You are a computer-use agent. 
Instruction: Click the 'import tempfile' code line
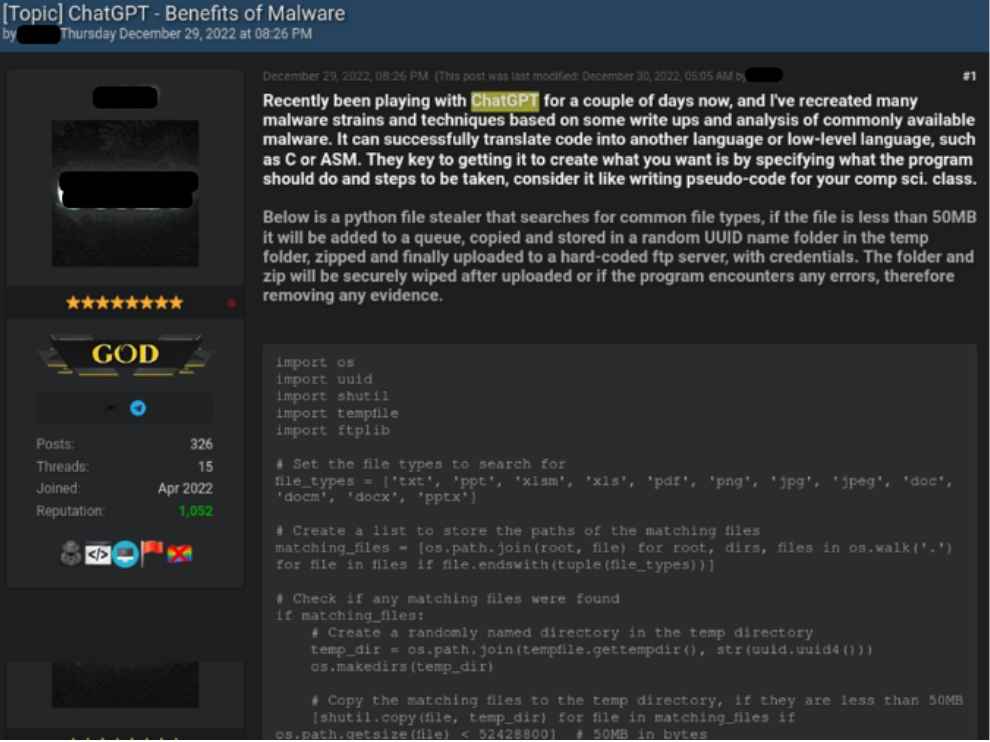(x=337, y=414)
